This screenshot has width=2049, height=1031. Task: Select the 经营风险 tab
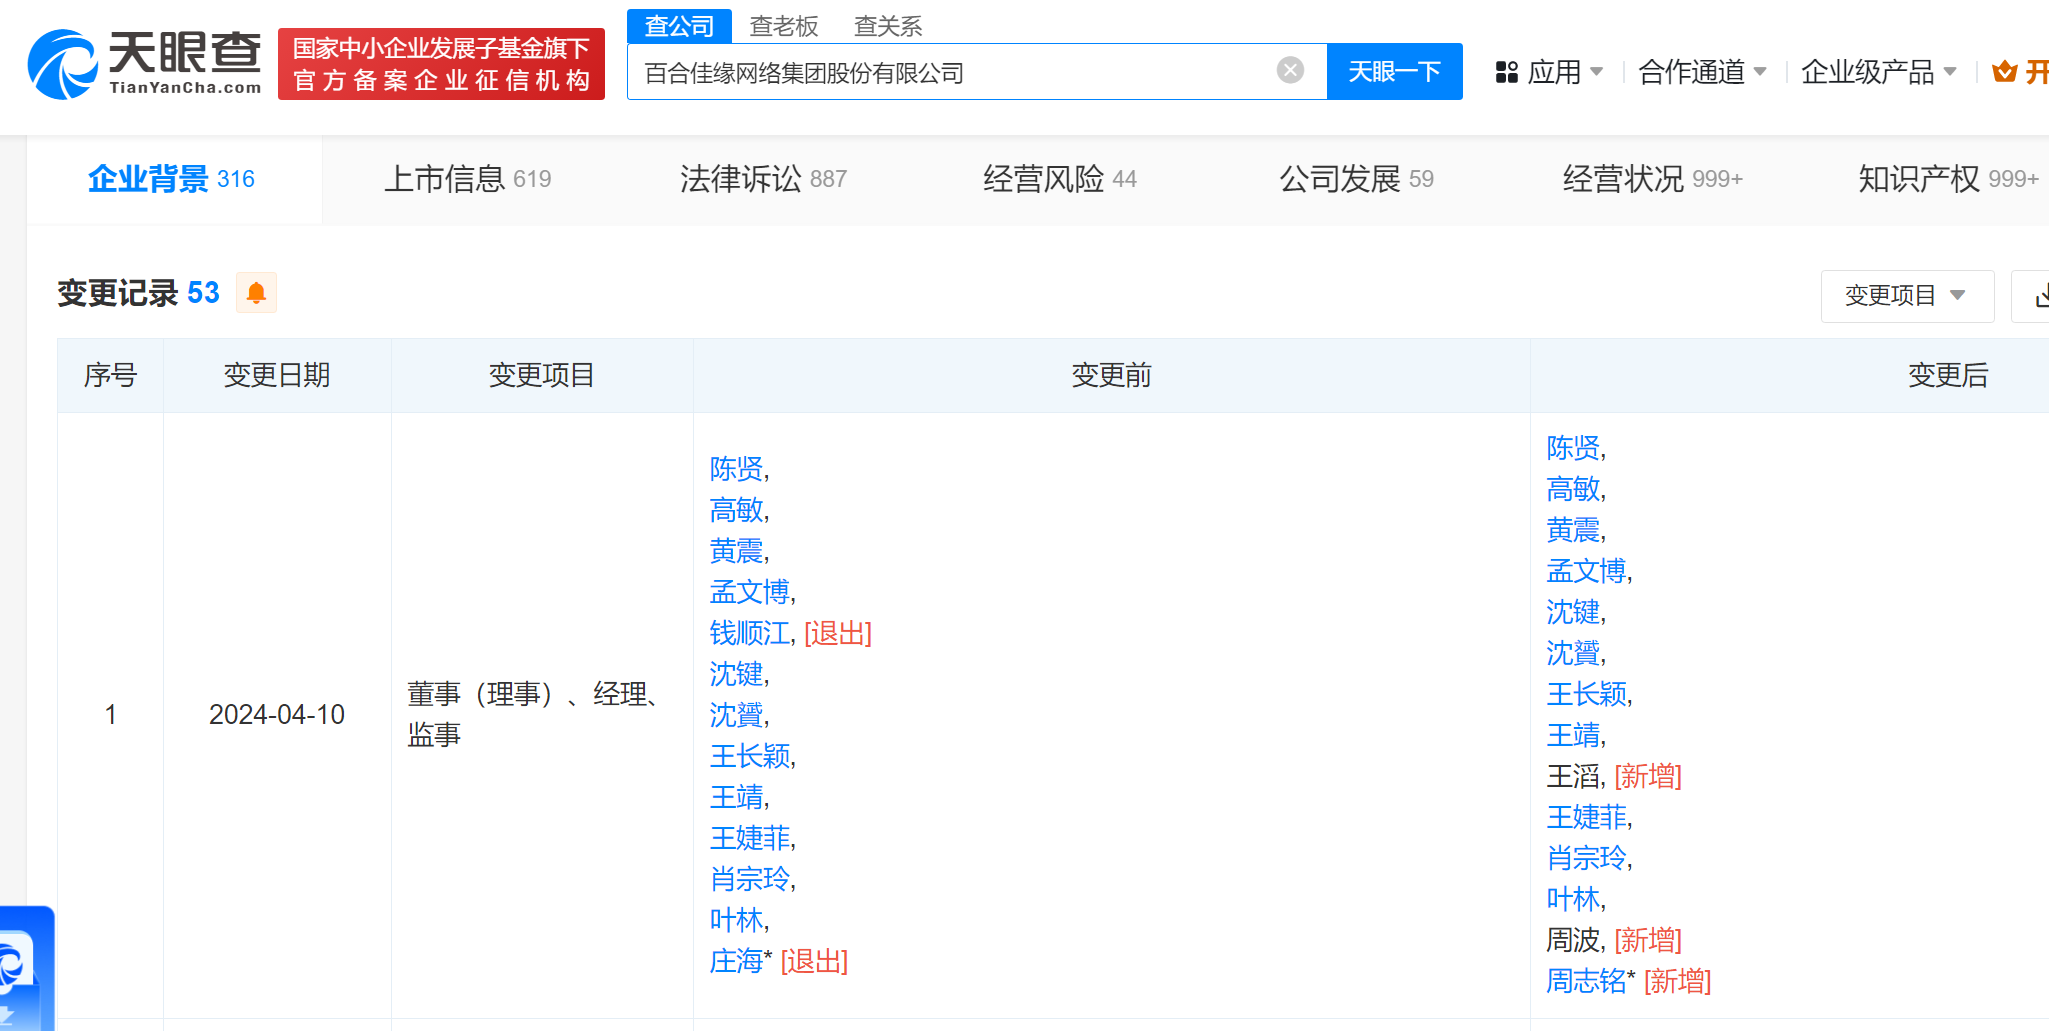pyautogui.click(x=1060, y=179)
